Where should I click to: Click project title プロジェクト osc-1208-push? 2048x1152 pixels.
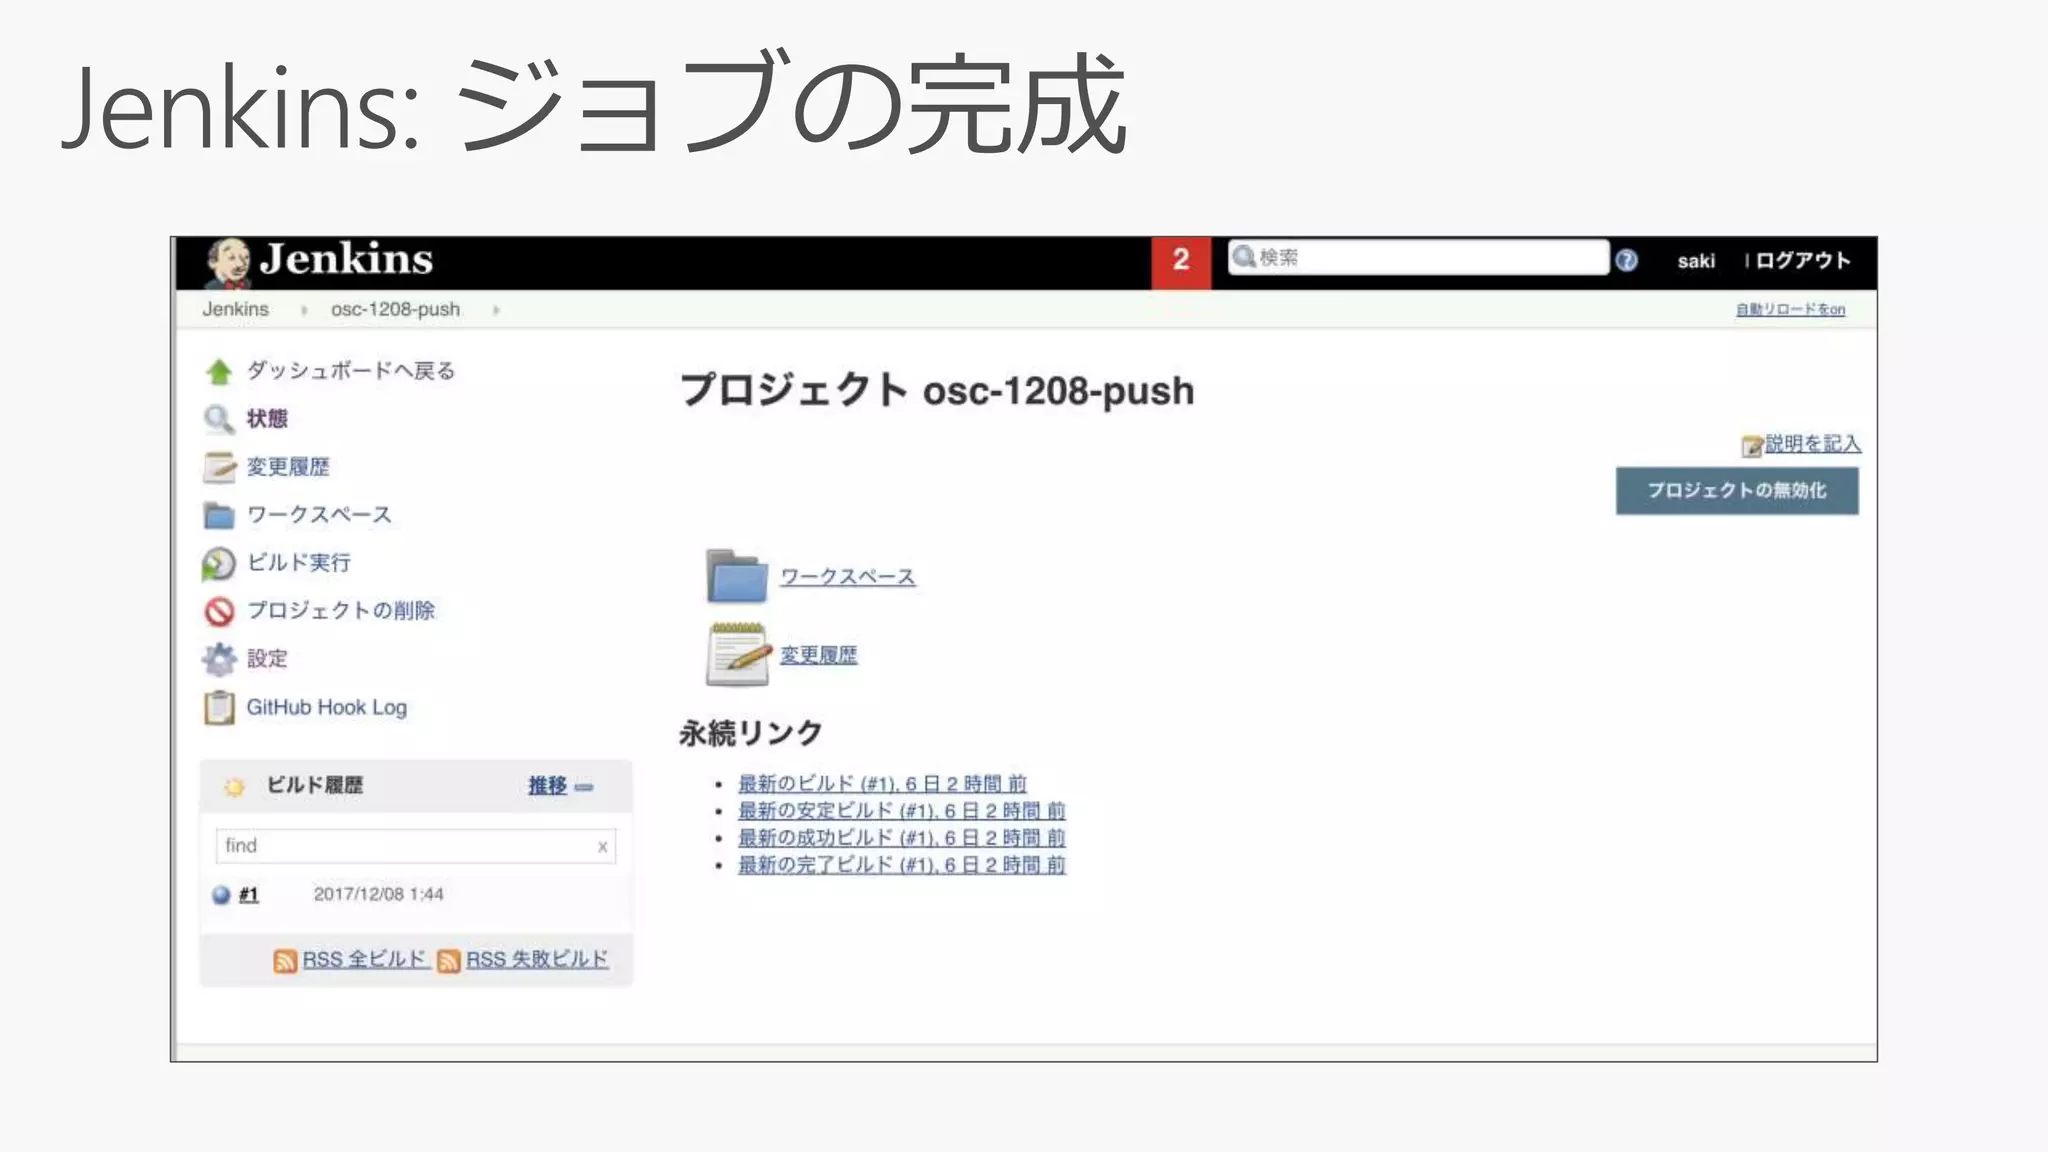pos(937,390)
